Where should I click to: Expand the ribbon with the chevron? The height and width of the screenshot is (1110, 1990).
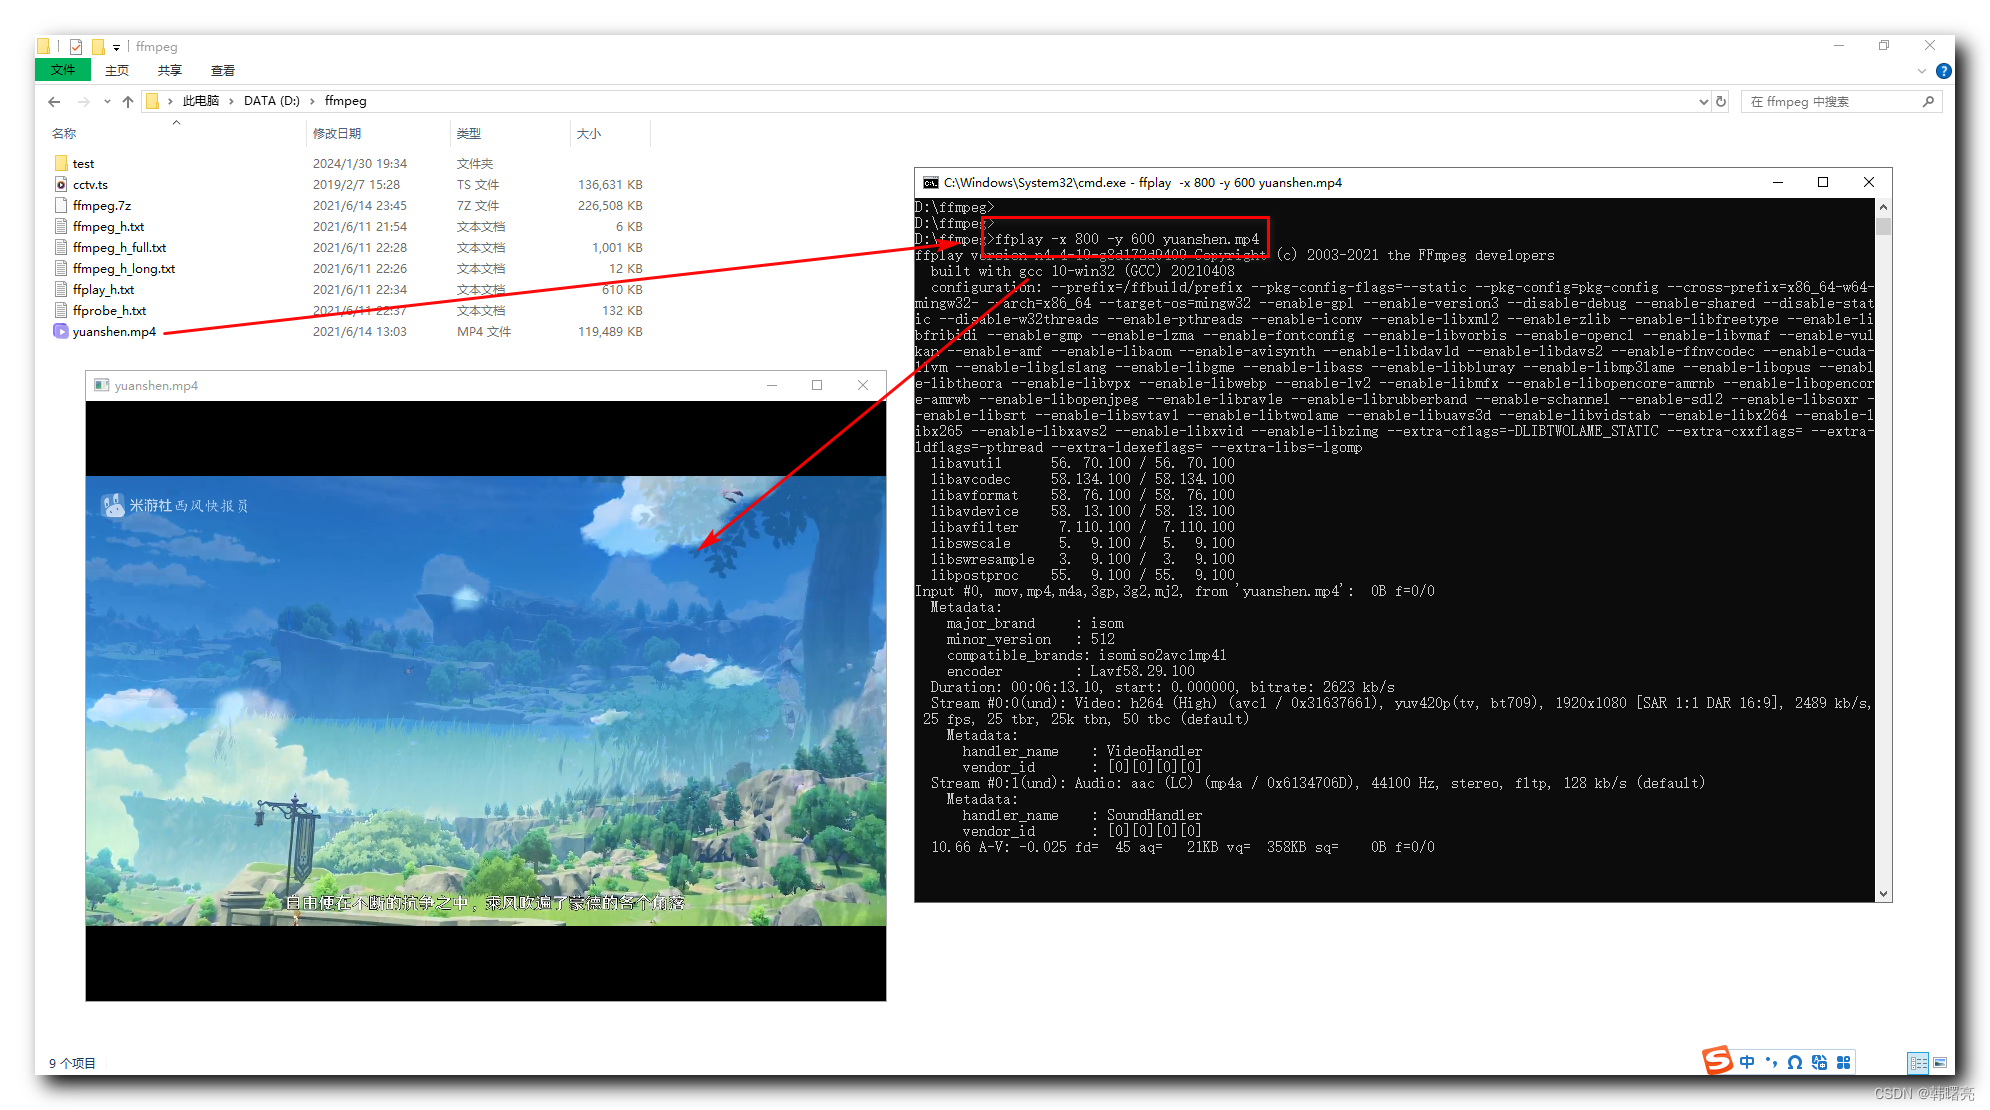1921,71
